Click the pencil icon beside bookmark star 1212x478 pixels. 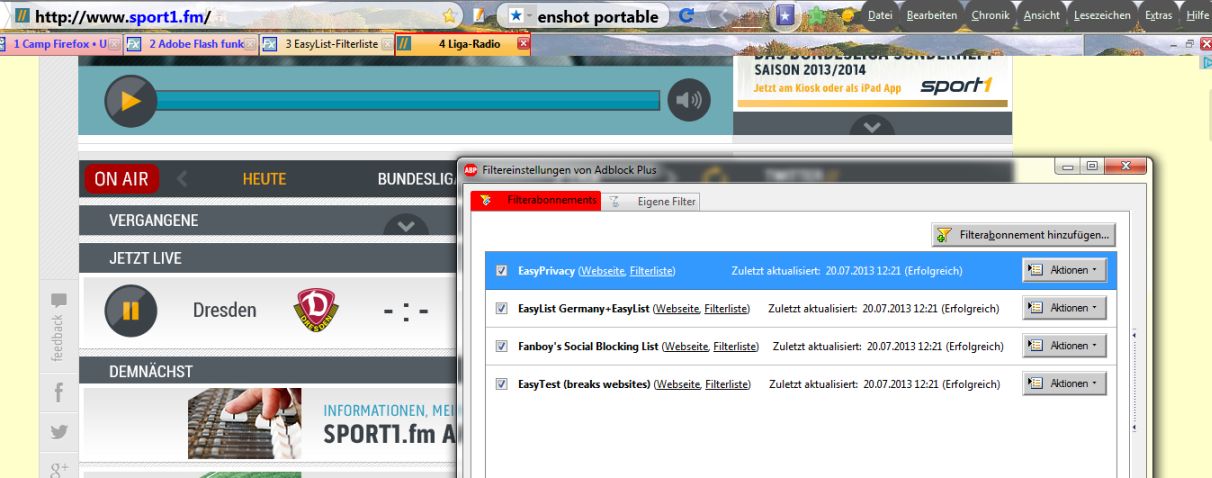point(479,16)
